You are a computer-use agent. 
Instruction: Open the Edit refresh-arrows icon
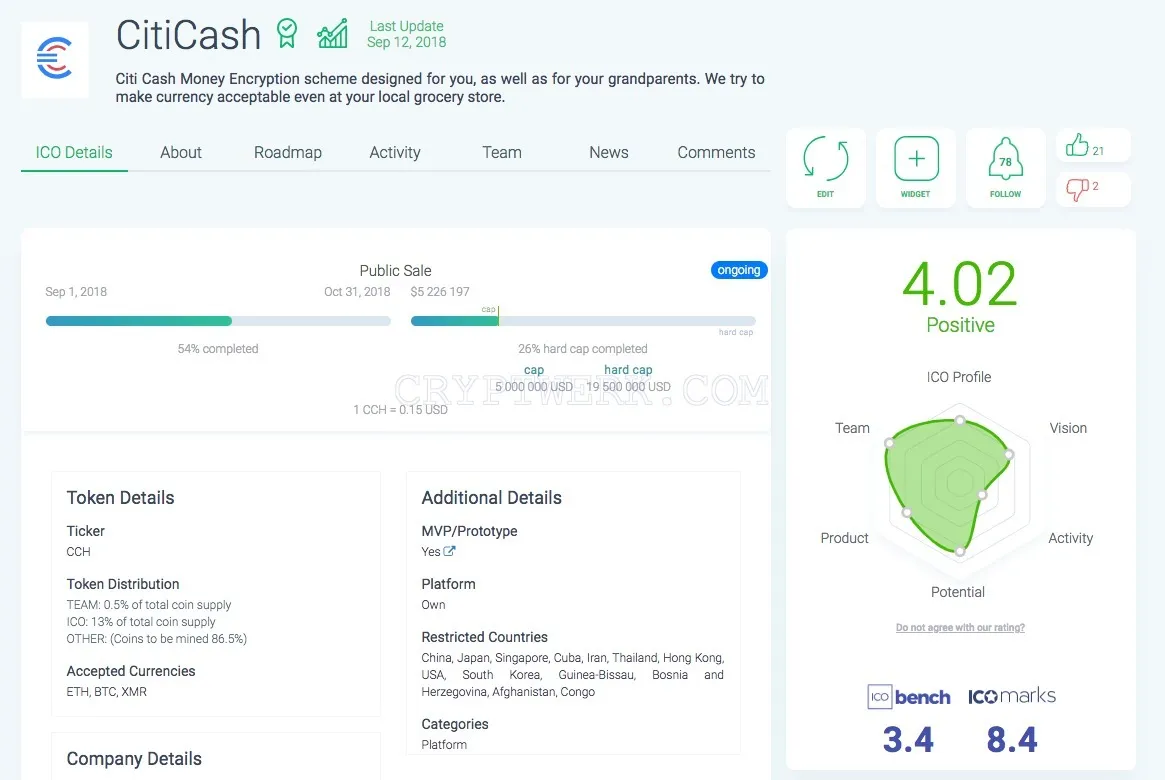click(825, 159)
